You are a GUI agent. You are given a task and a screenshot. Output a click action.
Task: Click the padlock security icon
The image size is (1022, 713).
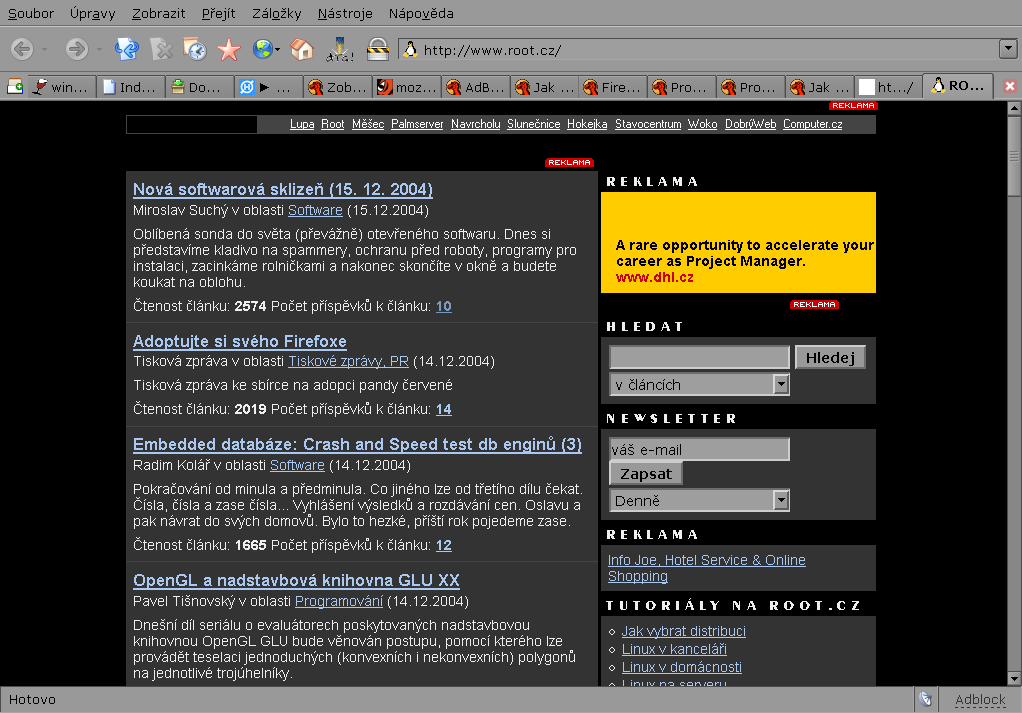[x=378, y=50]
